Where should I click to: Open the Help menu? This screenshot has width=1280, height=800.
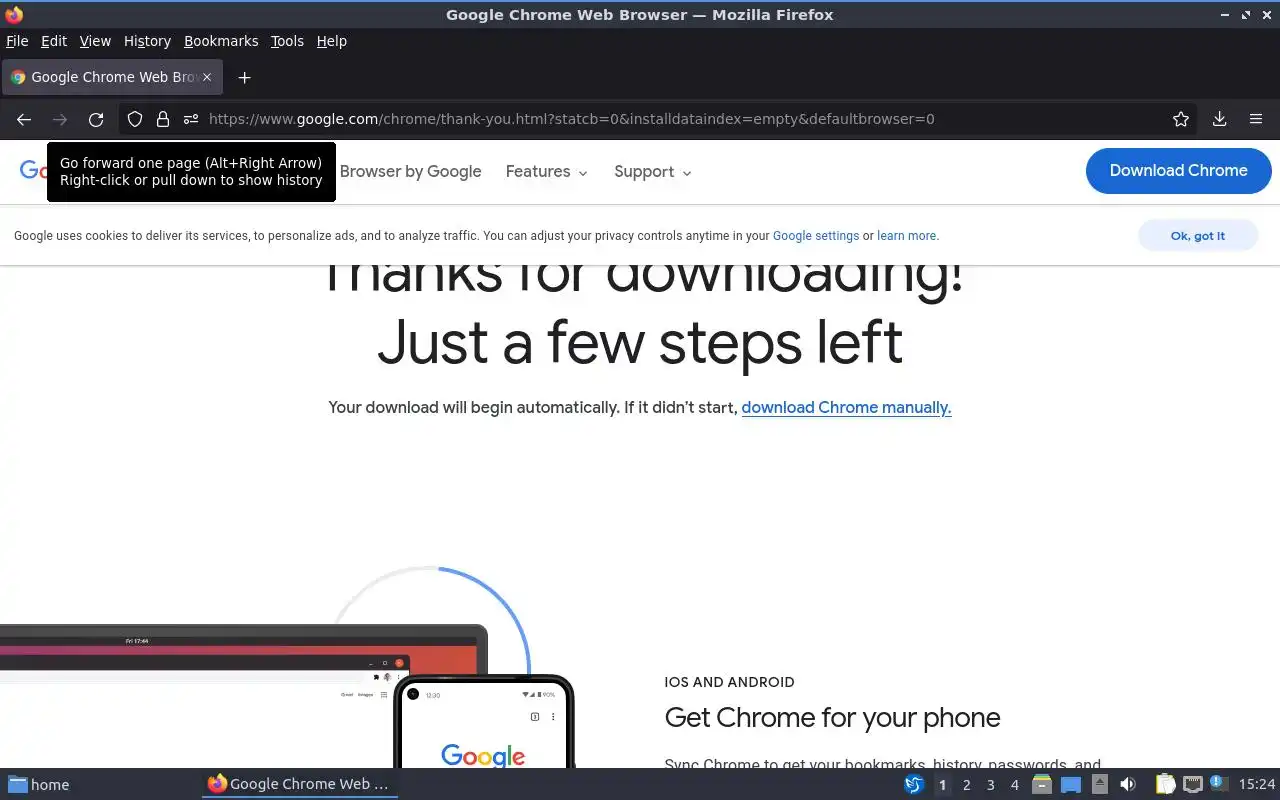(331, 41)
